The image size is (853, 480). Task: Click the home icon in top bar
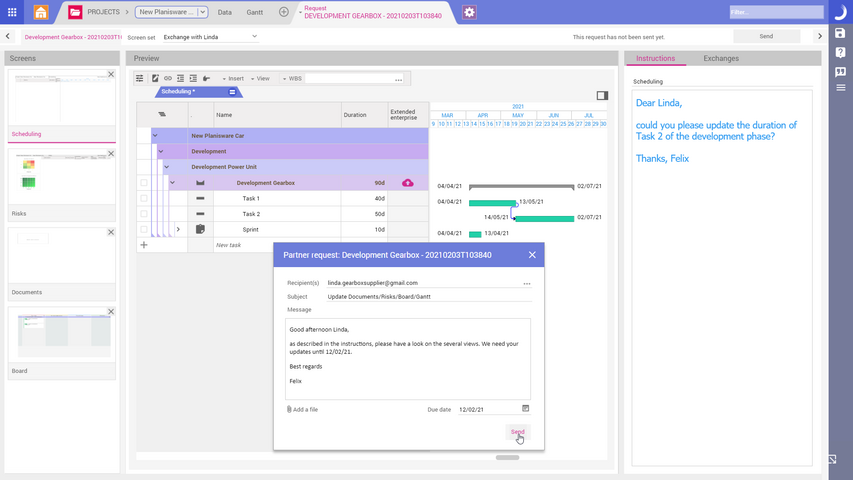(40, 12)
